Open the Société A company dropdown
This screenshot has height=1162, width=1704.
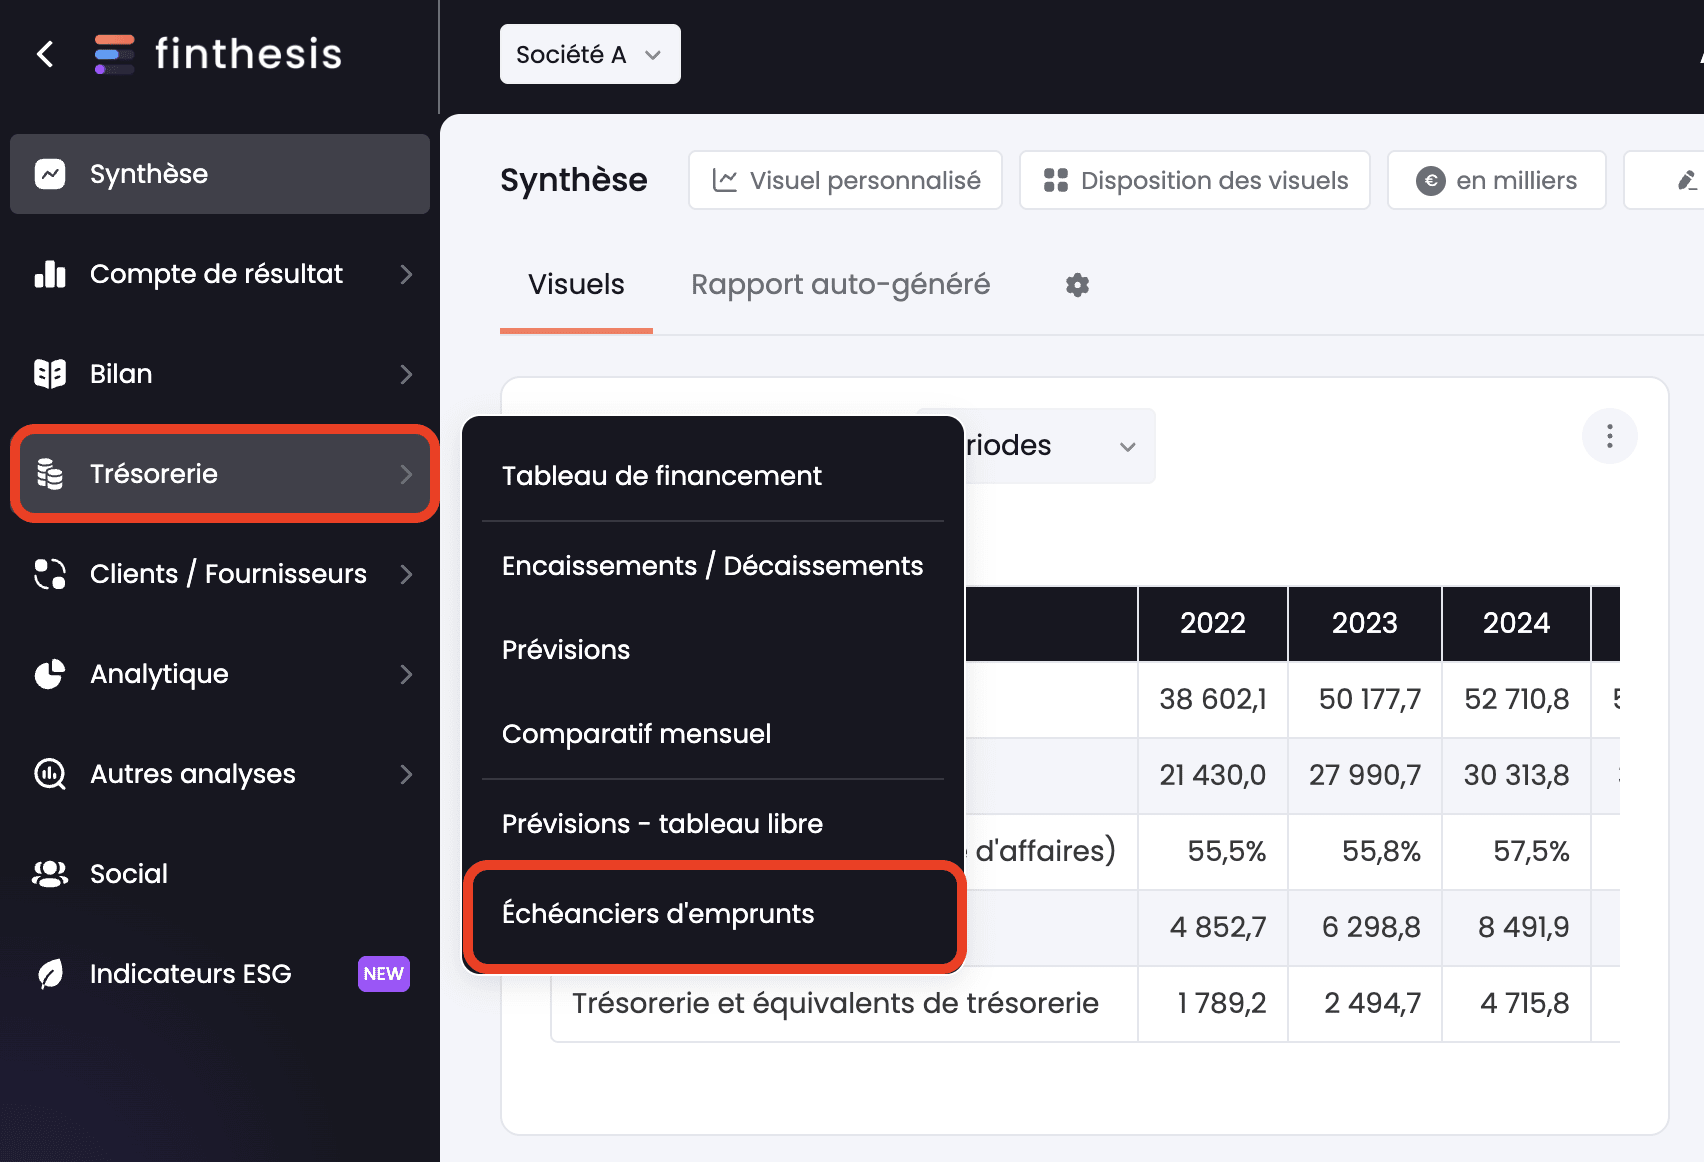(590, 54)
